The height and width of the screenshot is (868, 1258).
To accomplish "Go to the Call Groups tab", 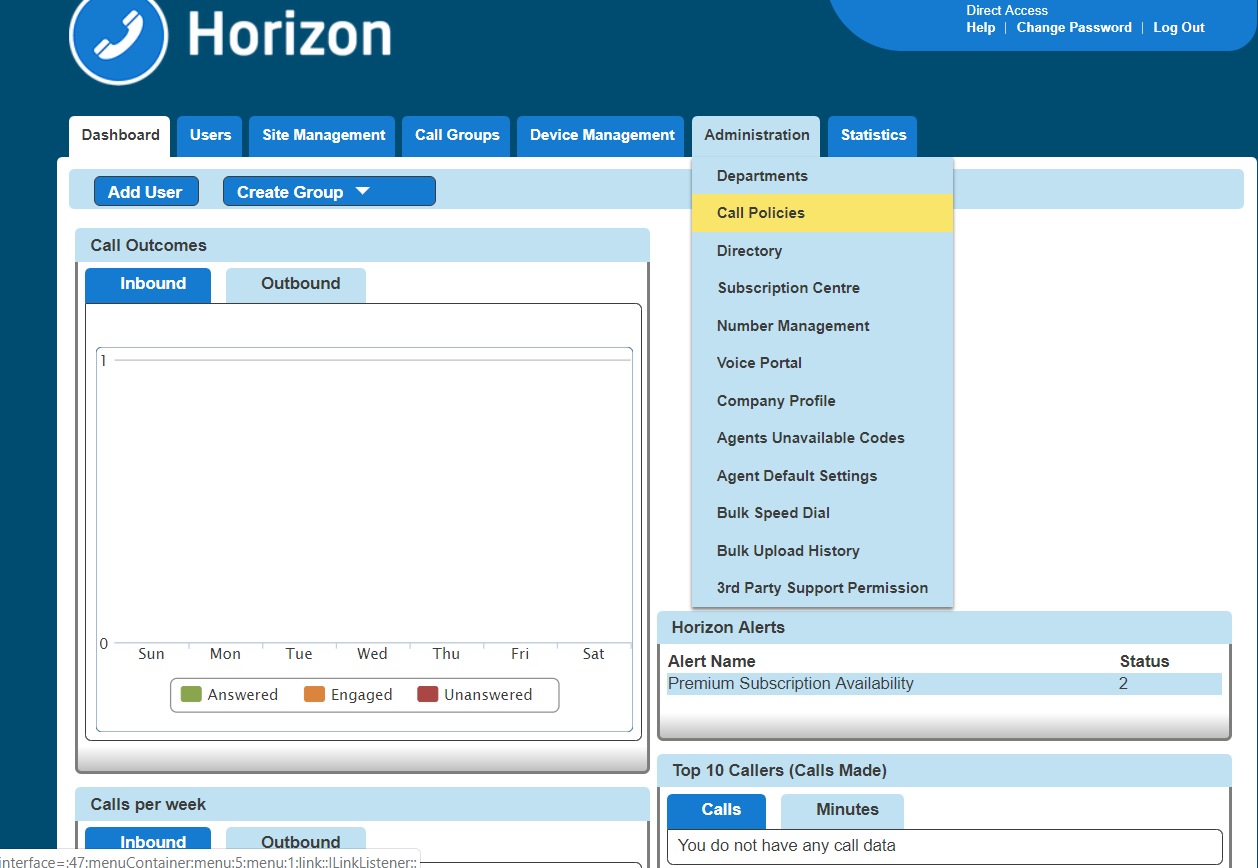I will (x=457, y=136).
